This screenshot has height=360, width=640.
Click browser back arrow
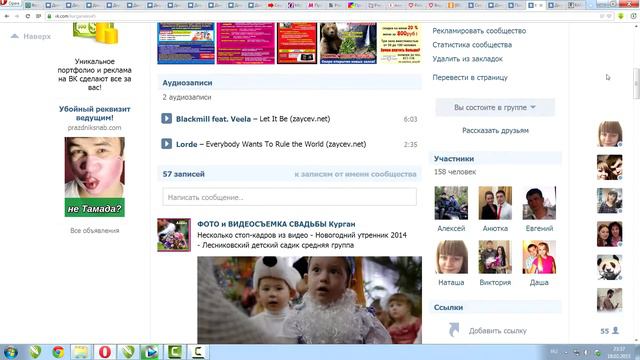pos(7,16)
